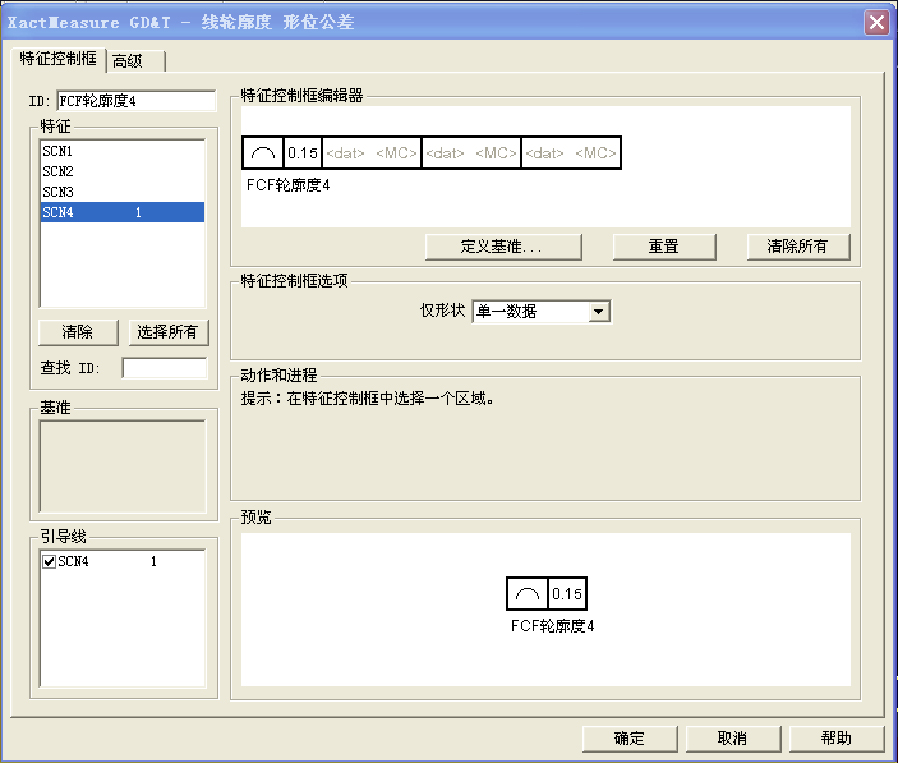Select the 0.15 tolerance cell in the editor
898x763 pixels.
click(x=302, y=152)
